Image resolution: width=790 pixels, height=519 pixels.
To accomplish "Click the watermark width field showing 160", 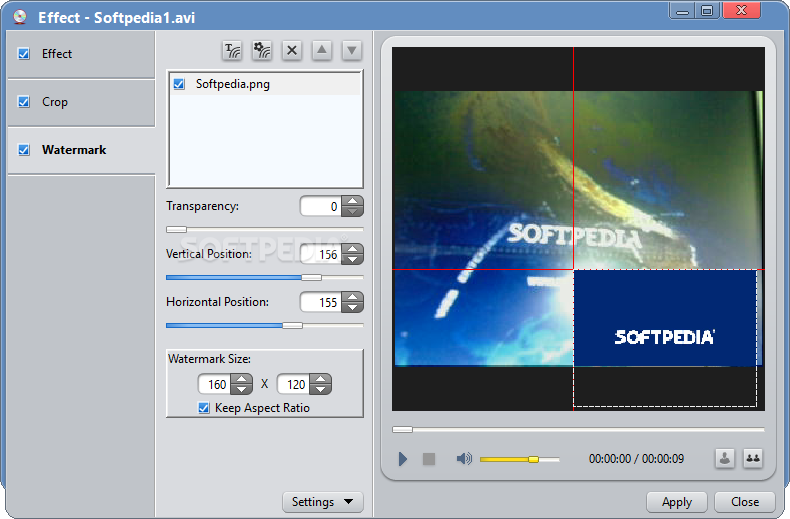I will click(x=215, y=384).
